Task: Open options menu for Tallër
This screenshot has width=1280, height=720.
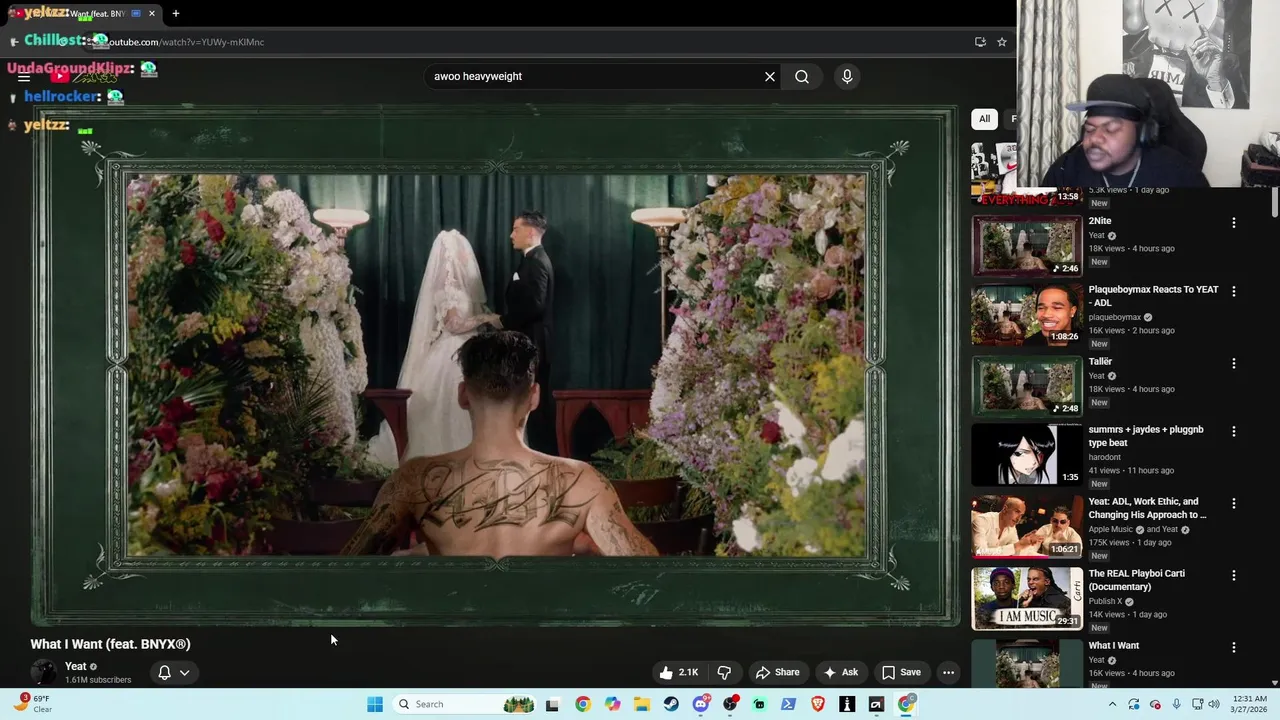Action: (x=1233, y=363)
